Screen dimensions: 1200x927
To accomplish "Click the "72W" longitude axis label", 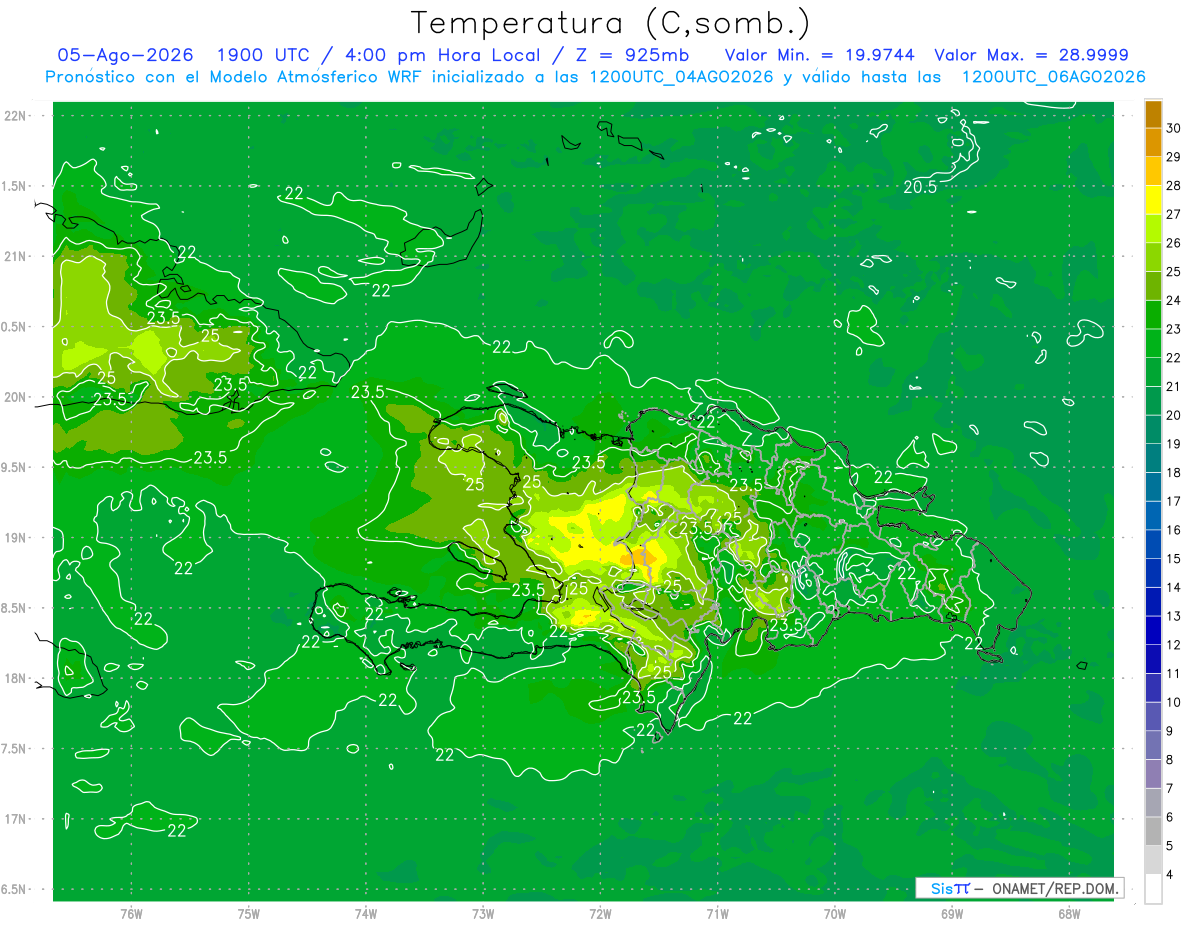I will [600, 913].
